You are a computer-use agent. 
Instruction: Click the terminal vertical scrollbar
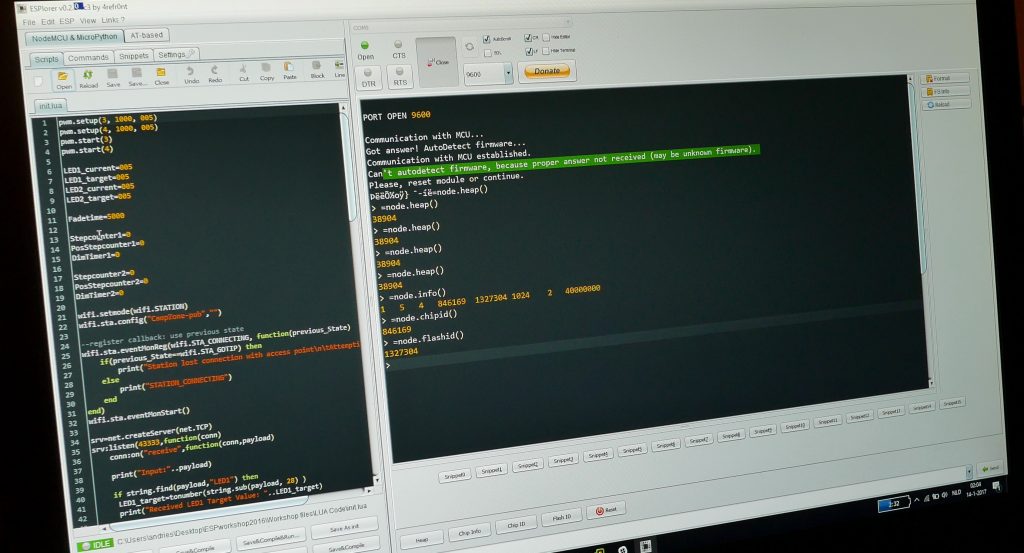pos(919,176)
